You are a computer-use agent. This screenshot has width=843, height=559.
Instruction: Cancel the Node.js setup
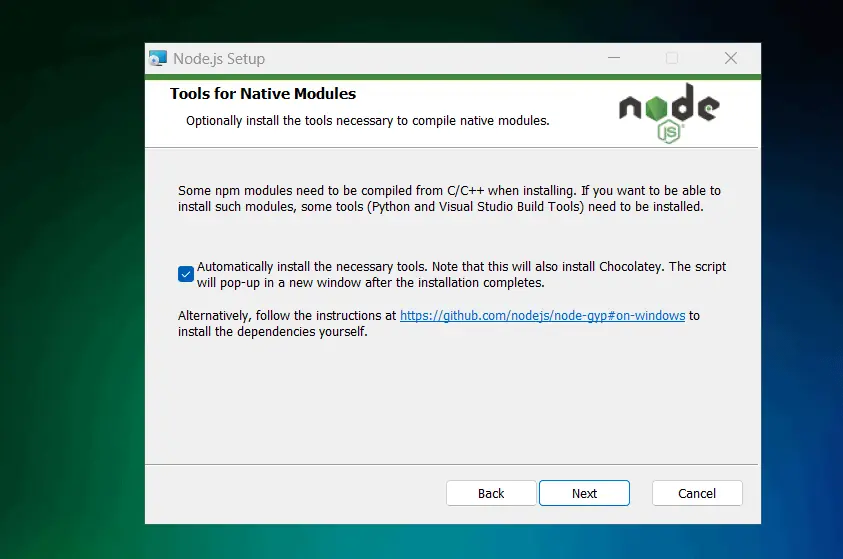pos(697,493)
